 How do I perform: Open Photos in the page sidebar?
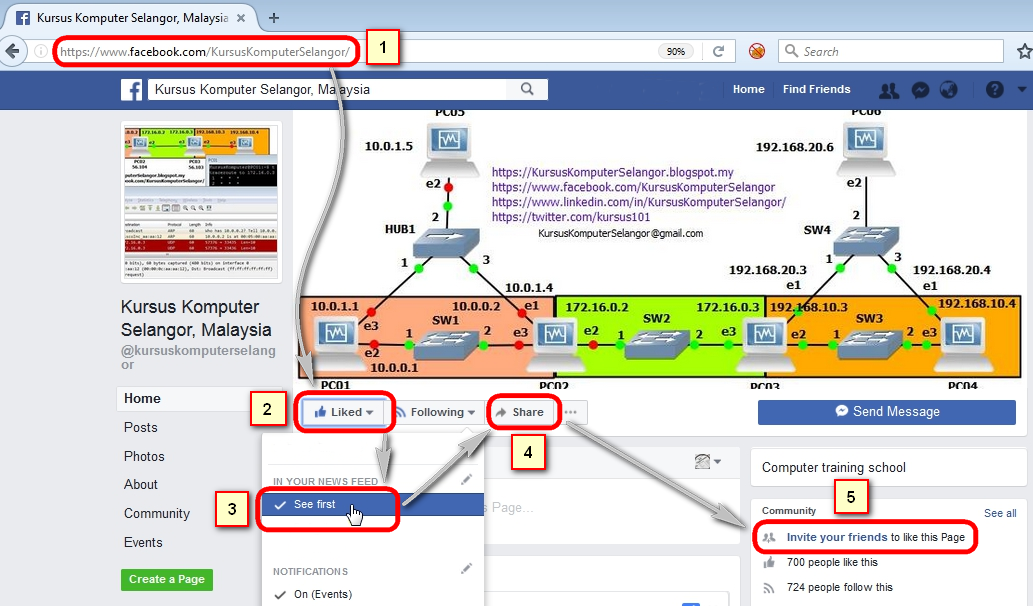144,456
